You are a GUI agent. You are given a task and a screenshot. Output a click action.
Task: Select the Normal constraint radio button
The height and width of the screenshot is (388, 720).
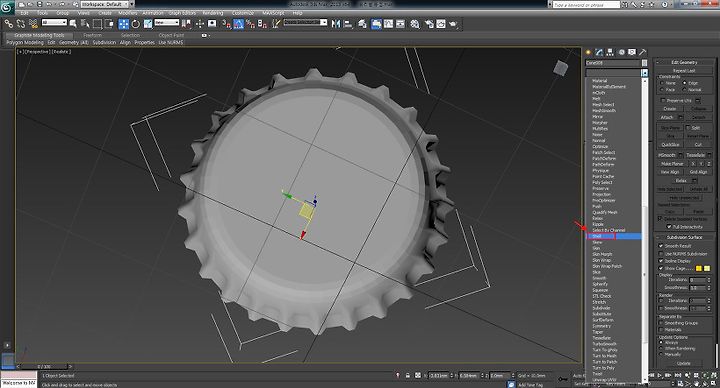coord(685,90)
